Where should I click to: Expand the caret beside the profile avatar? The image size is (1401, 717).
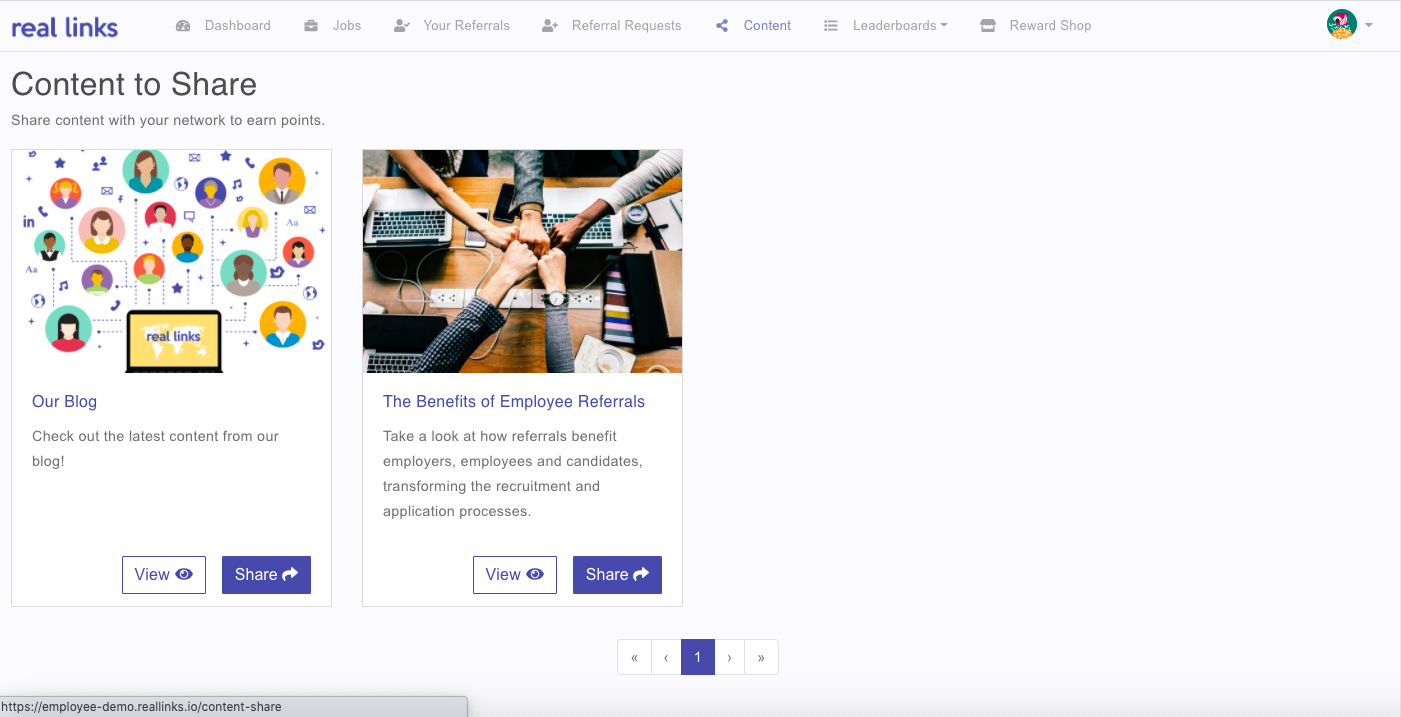(x=1369, y=26)
